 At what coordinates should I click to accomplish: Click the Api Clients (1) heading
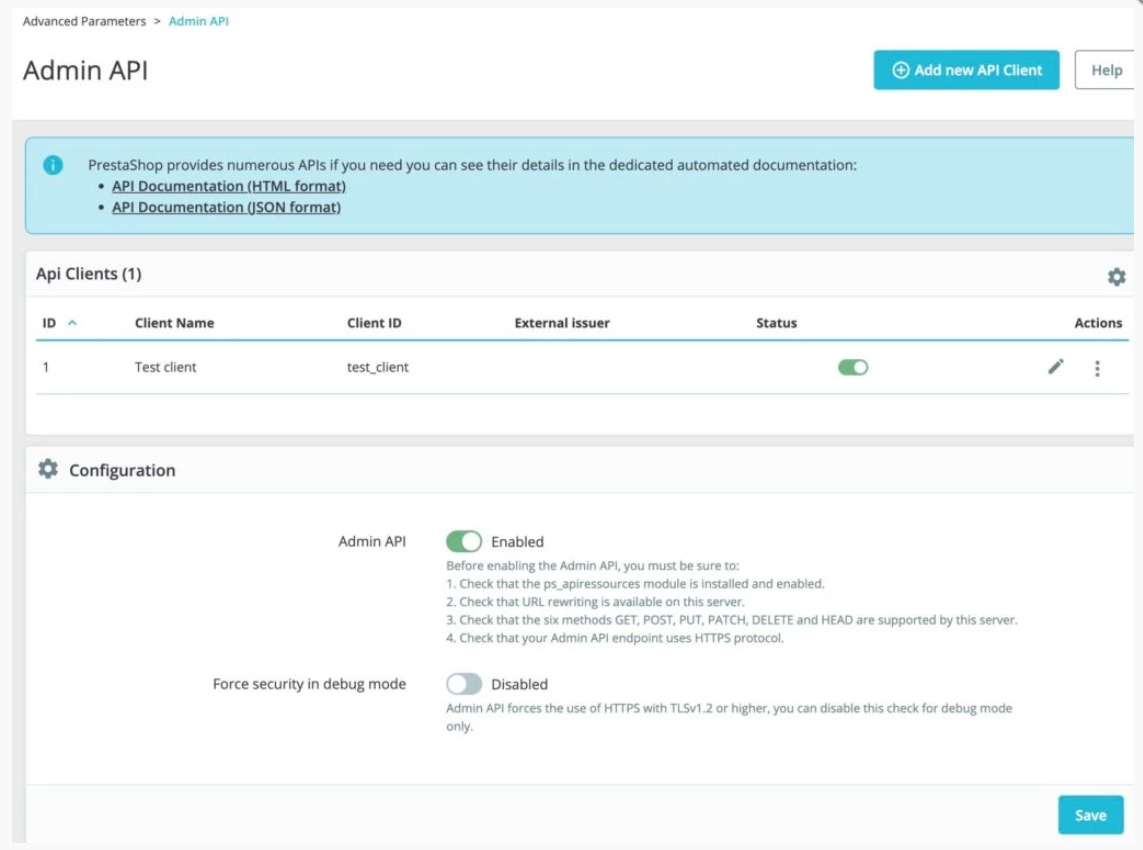pyautogui.click(x=89, y=274)
